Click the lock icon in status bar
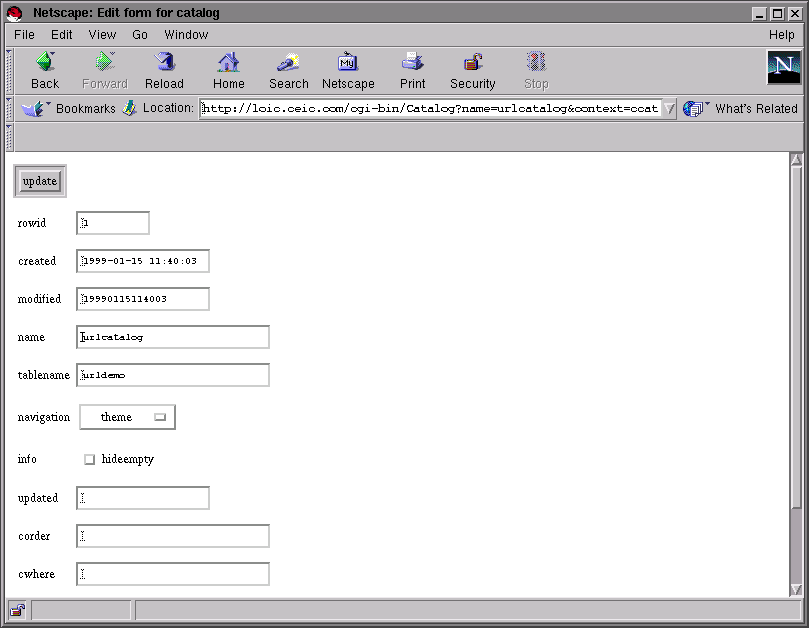Viewport: 809px width, 628px height. click(x=18, y=610)
